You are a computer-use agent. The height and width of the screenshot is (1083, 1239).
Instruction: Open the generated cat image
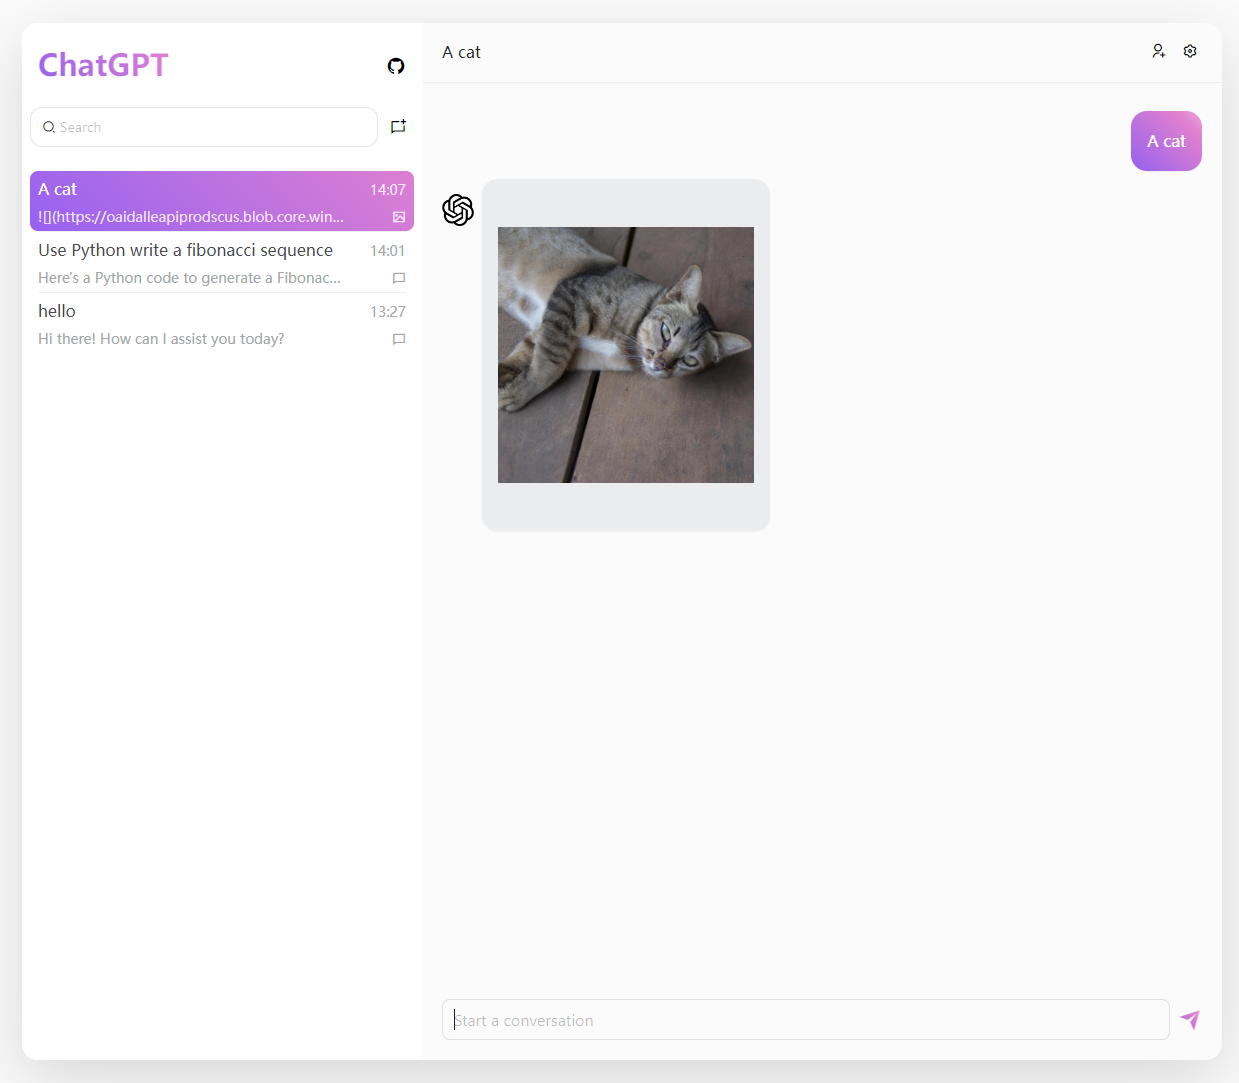[626, 355]
